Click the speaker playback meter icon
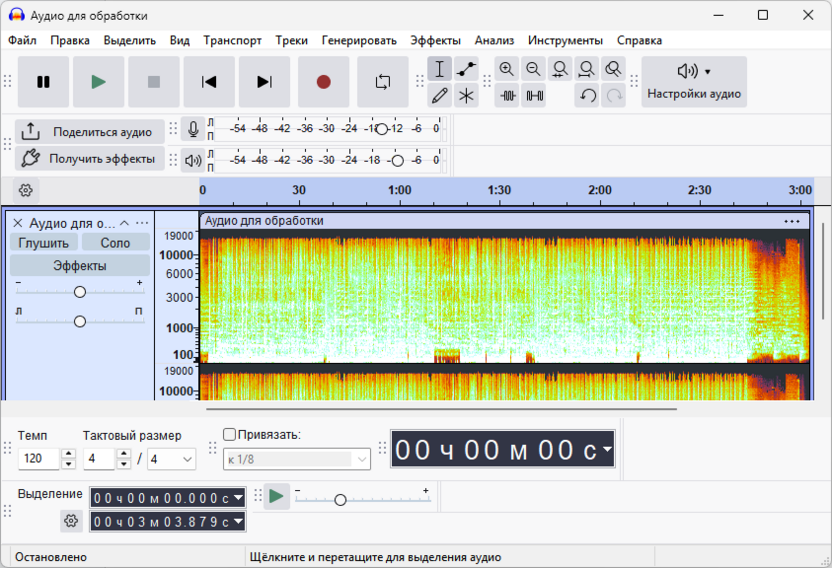The height and width of the screenshot is (568, 832). click(193, 160)
